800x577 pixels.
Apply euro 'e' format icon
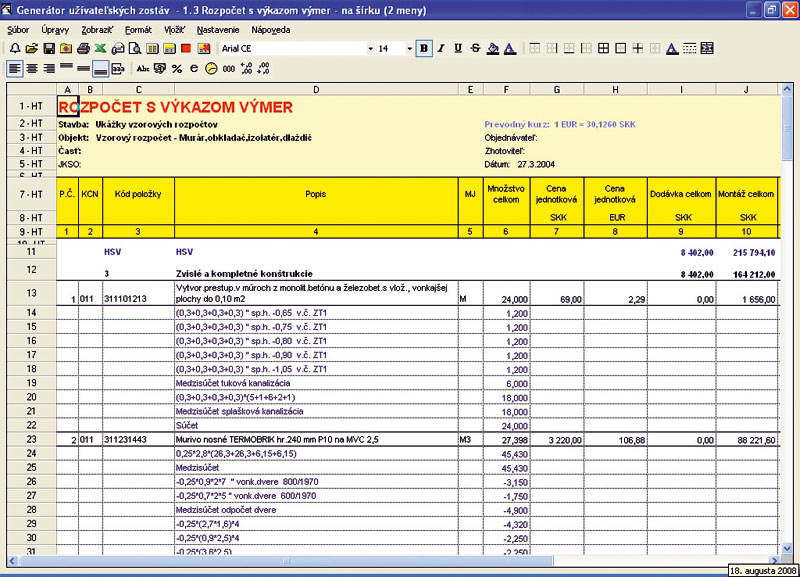(194, 68)
